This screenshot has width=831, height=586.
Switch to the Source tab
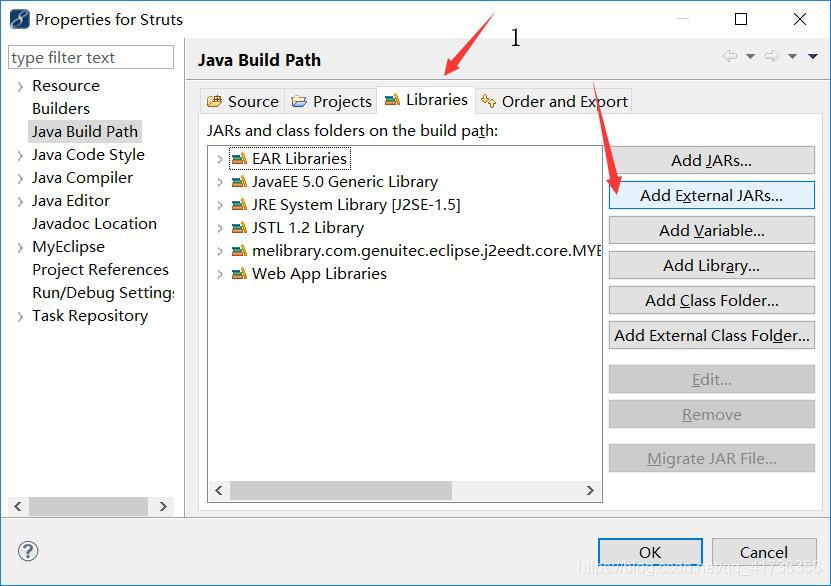(243, 101)
